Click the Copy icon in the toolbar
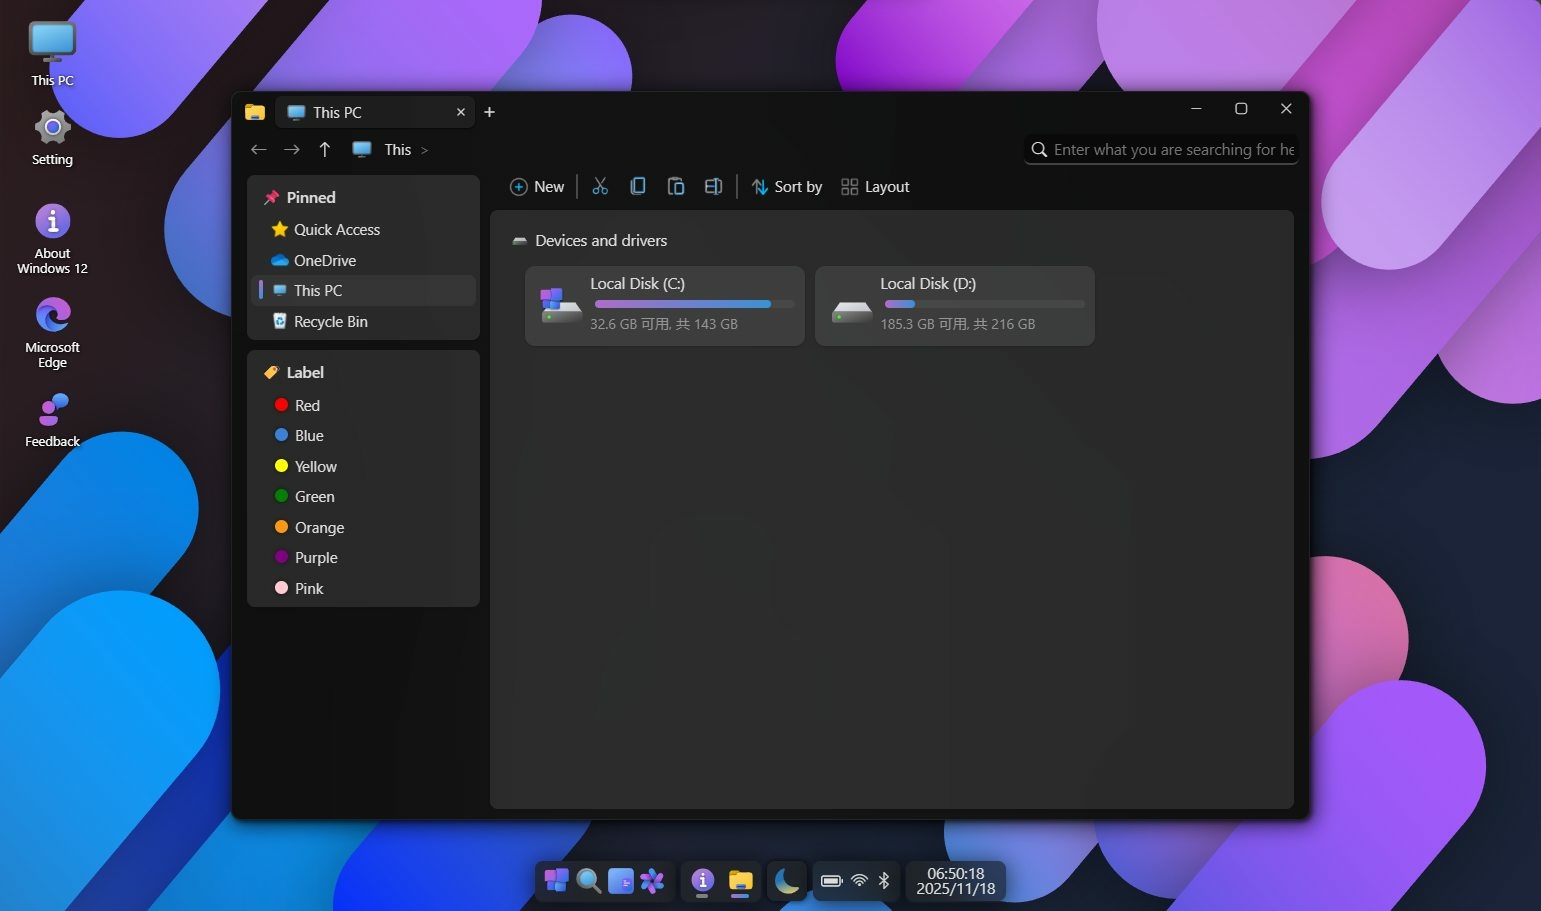The image size is (1541, 911). [638, 186]
